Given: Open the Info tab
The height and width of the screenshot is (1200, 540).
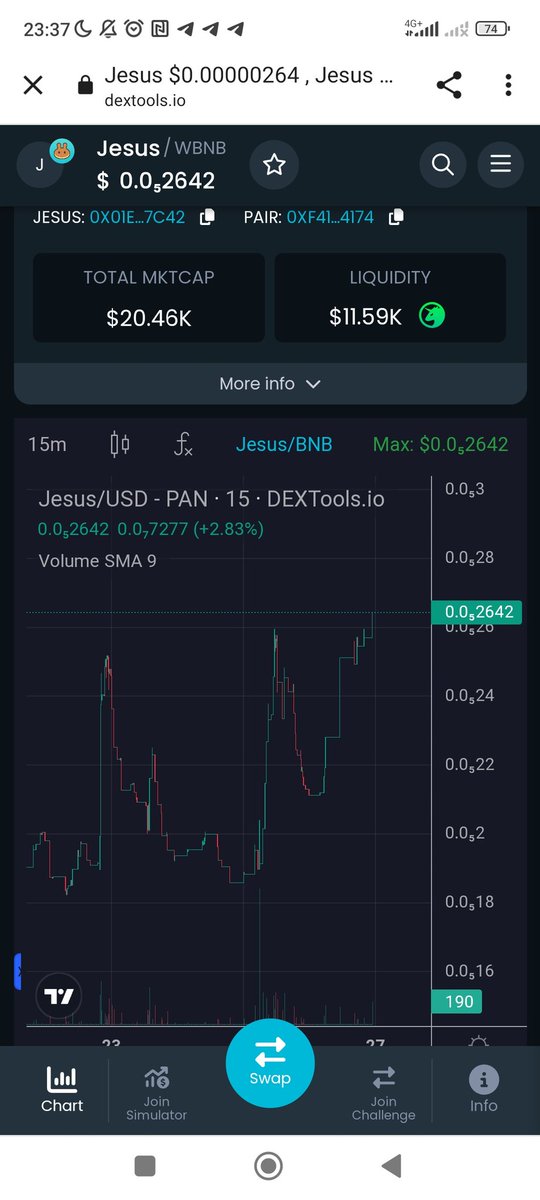Looking at the screenshot, I should coord(484,1090).
